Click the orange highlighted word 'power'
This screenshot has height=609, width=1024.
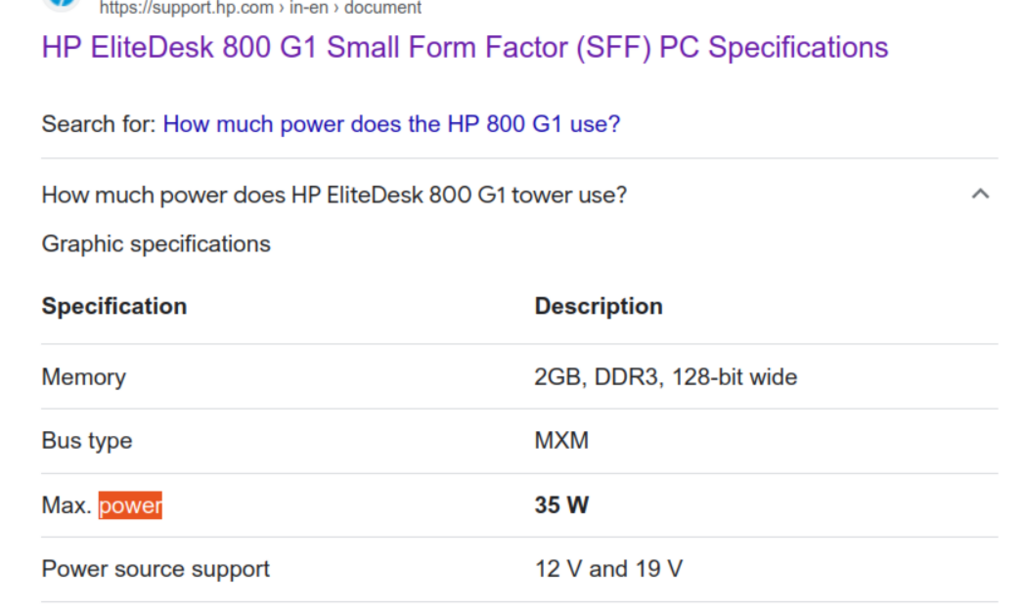130,506
